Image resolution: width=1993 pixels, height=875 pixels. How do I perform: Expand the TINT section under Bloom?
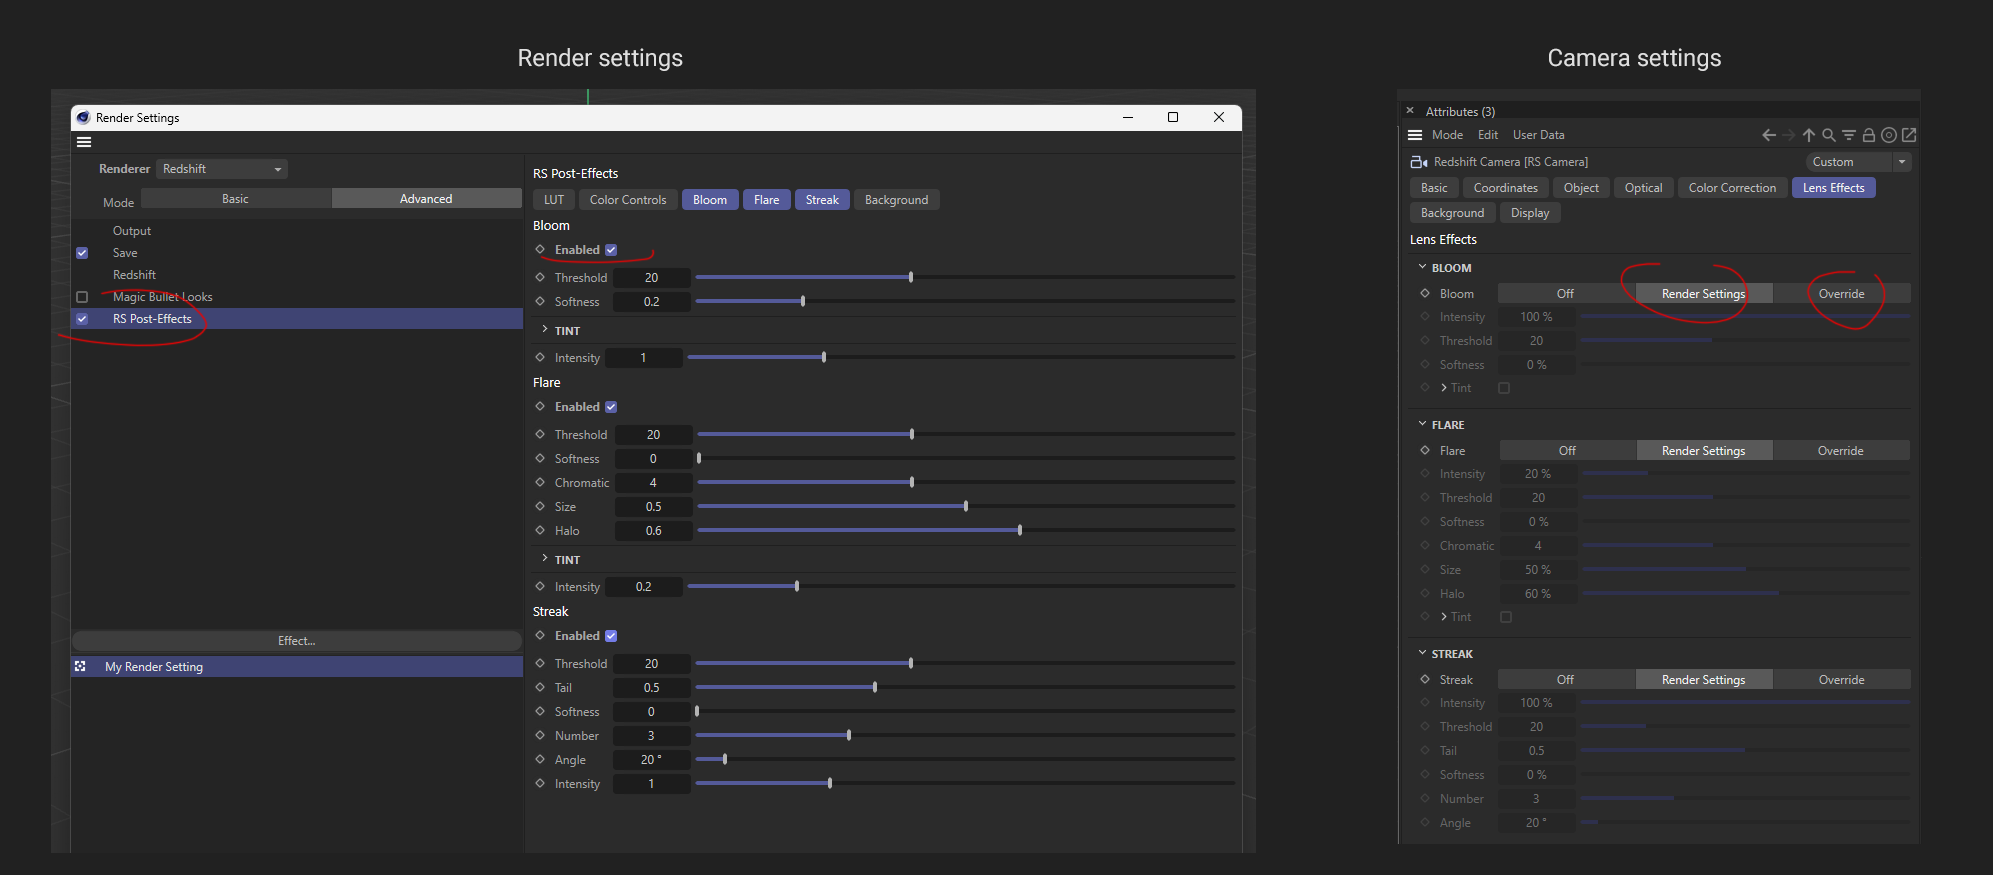click(x=545, y=330)
